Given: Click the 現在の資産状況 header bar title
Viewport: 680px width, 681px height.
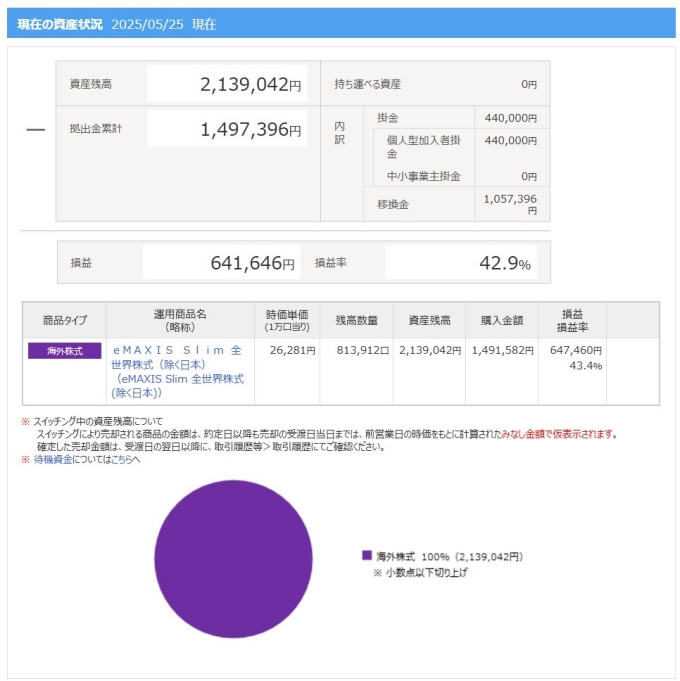Looking at the screenshot, I should tap(60, 24).
